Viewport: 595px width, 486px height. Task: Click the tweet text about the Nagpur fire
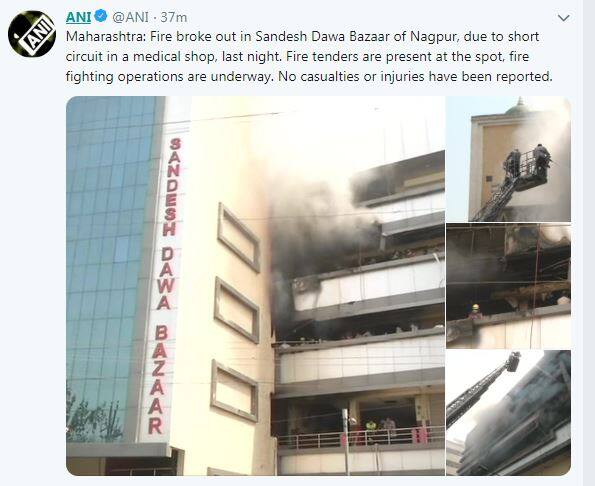point(309,57)
